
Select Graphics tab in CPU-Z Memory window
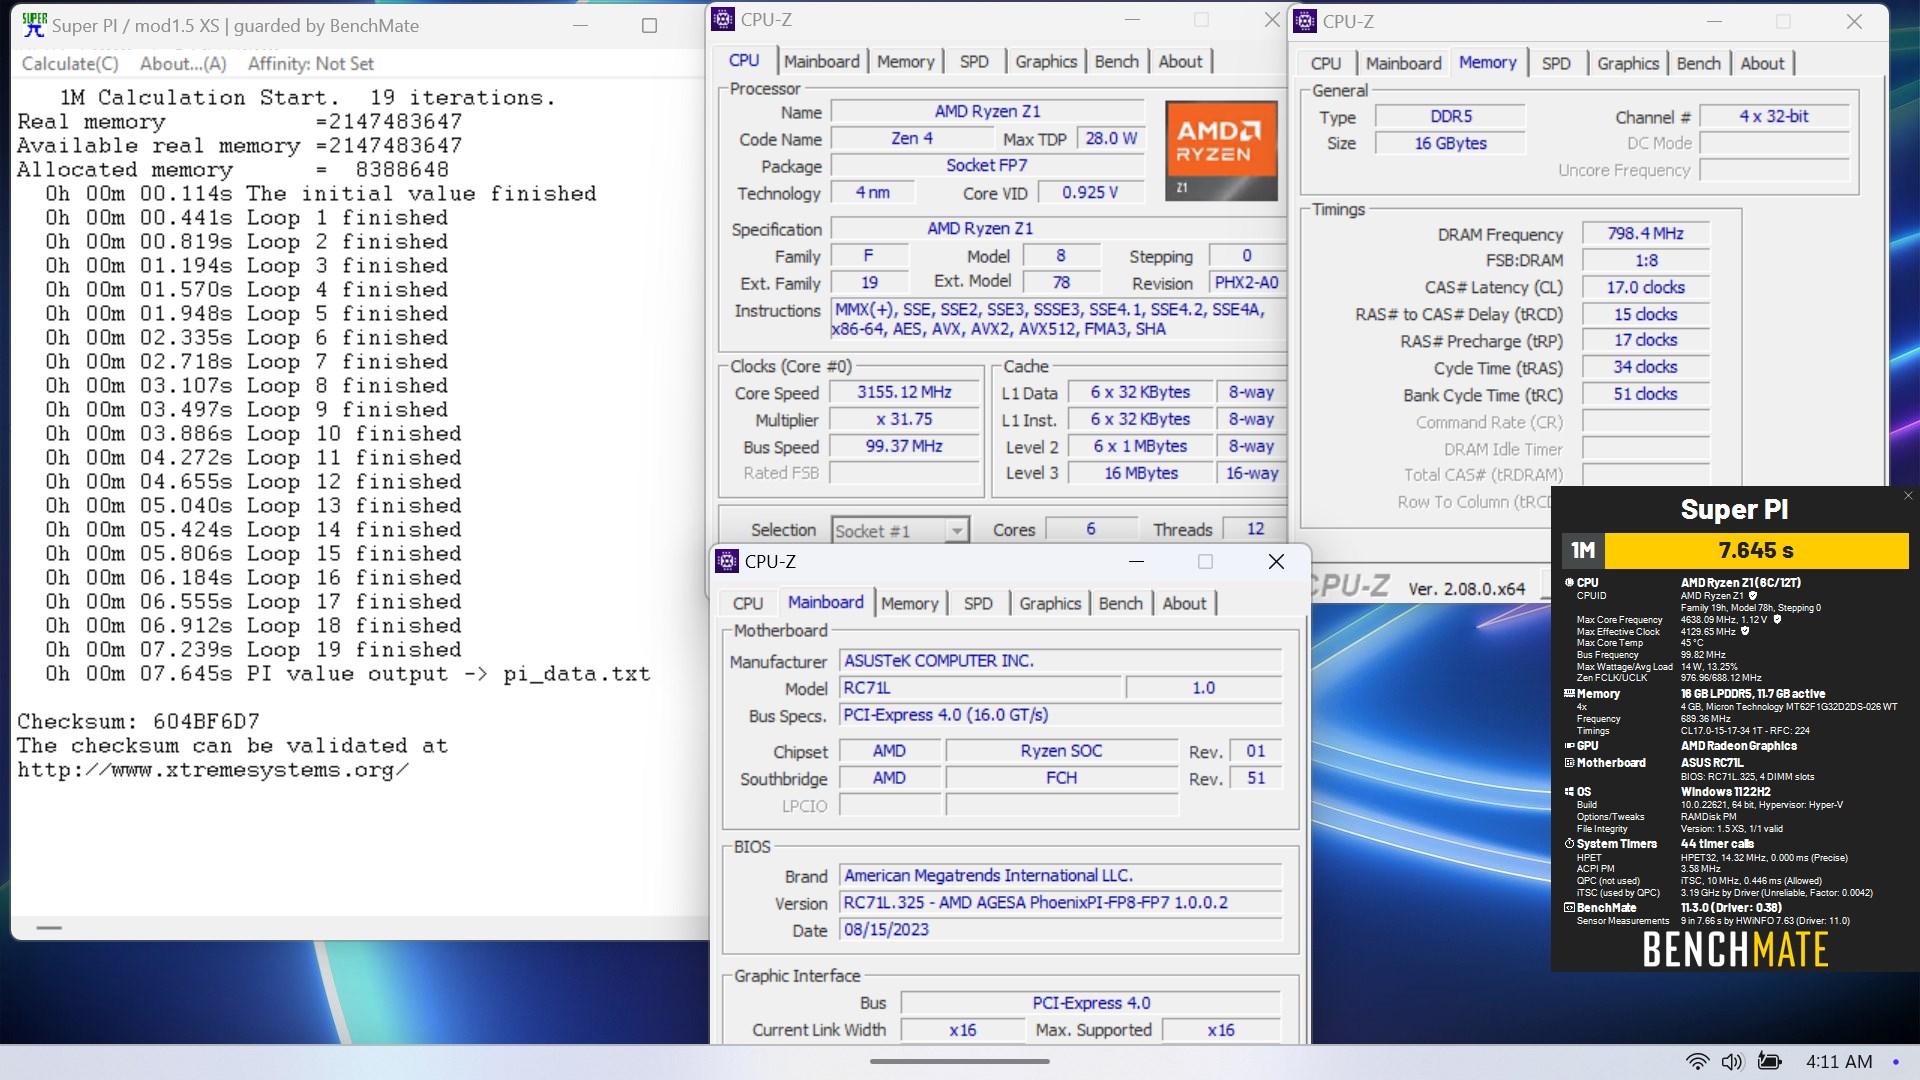pos(1627,63)
